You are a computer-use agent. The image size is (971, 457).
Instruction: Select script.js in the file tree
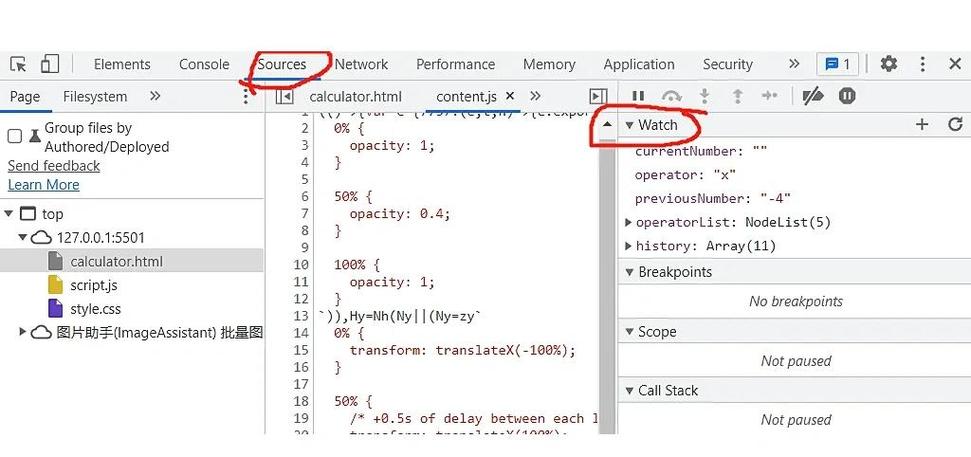[93, 285]
